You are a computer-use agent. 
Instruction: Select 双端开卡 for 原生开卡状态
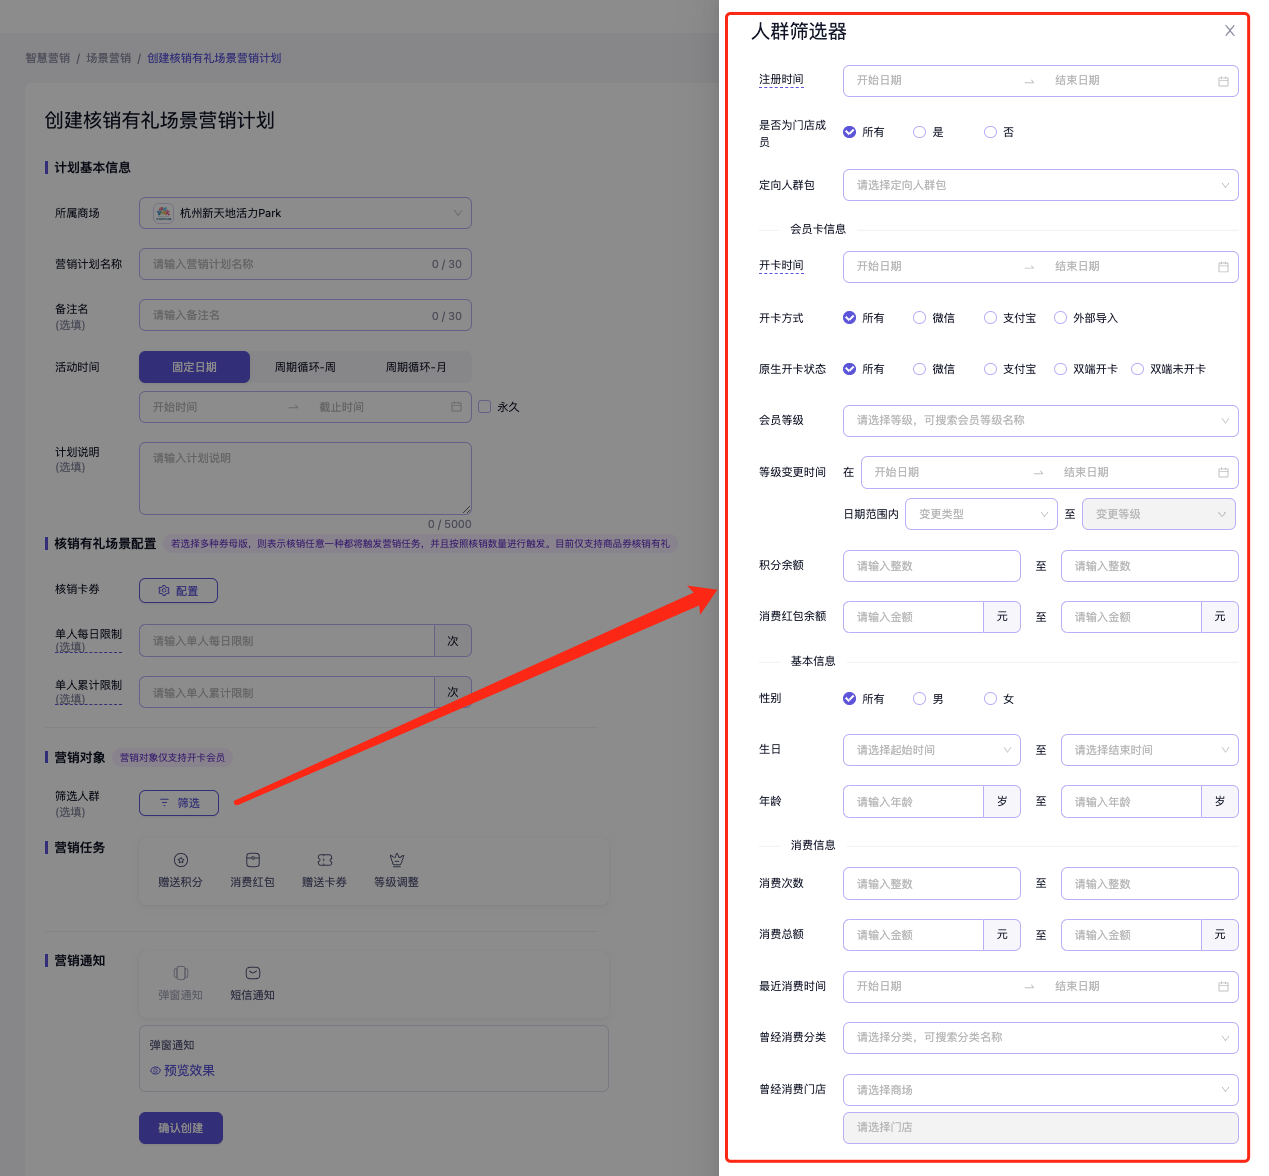pyautogui.click(x=1061, y=369)
